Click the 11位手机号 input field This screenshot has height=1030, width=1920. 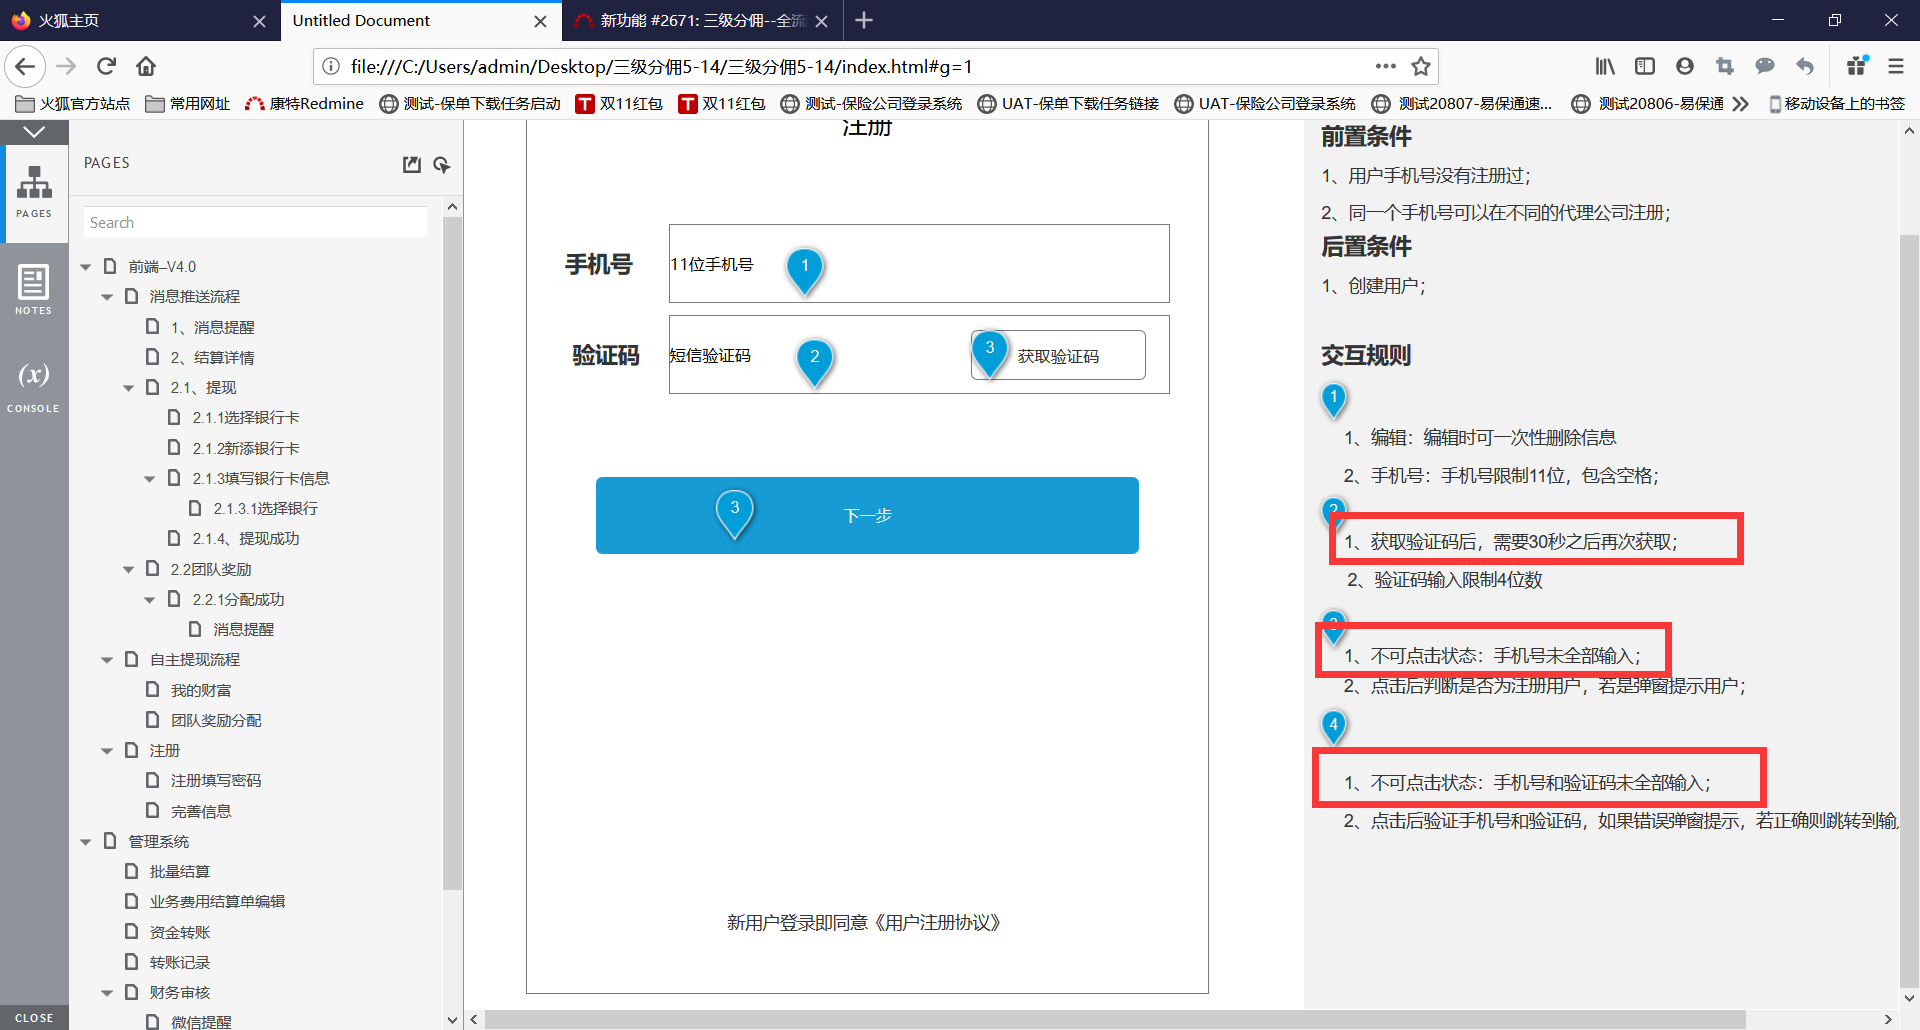tap(919, 264)
